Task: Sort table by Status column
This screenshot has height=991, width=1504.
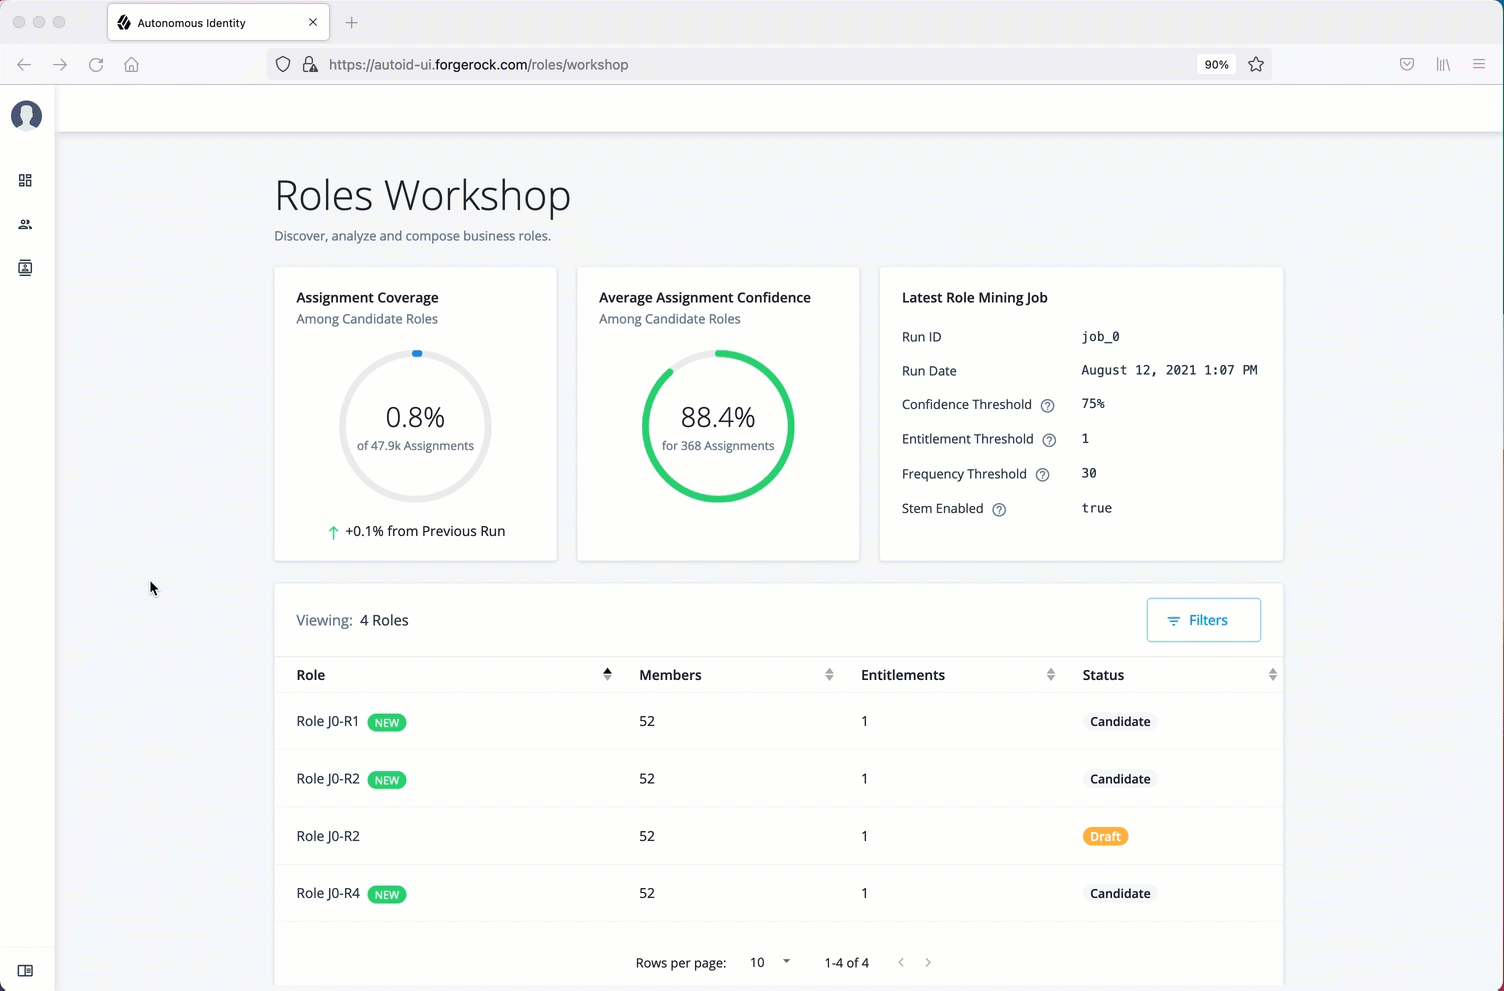Action: point(1272,675)
